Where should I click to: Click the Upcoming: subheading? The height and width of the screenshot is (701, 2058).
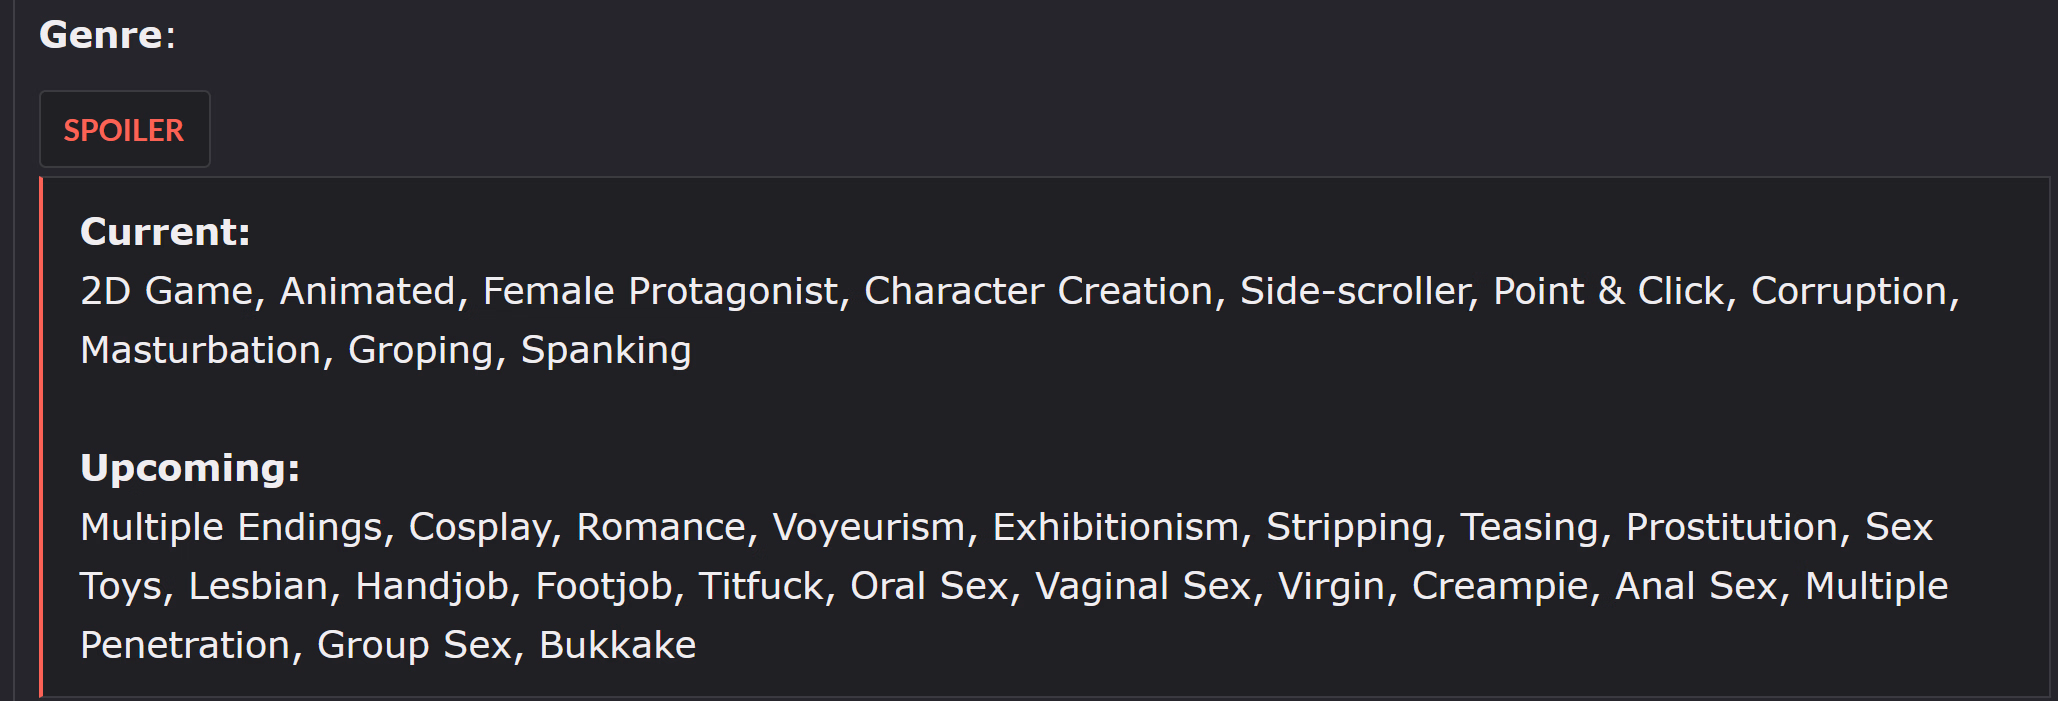(x=190, y=468)
